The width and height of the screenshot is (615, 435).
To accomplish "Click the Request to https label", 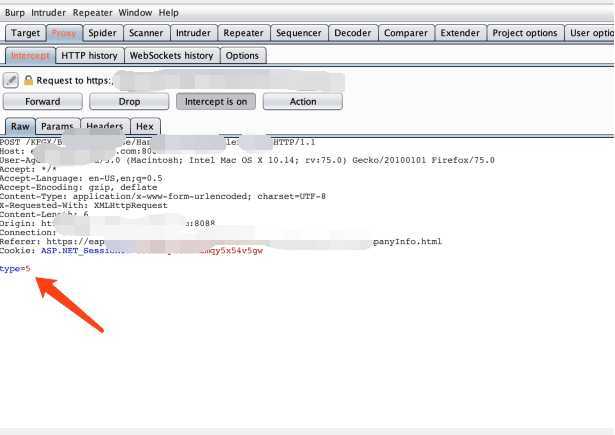I will (x=75, y=80).
